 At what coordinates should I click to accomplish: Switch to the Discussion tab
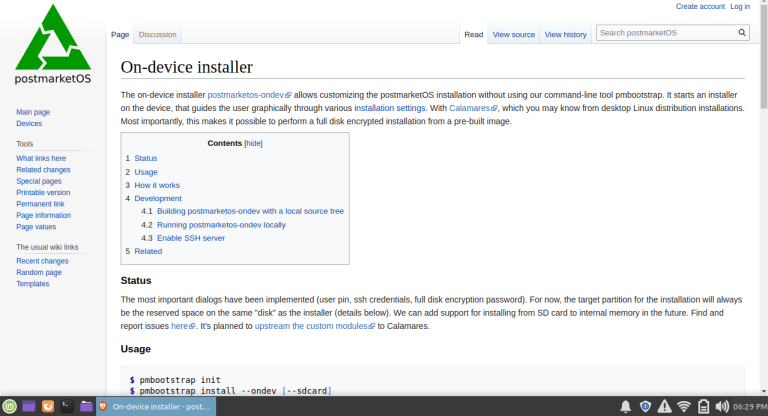157,34
